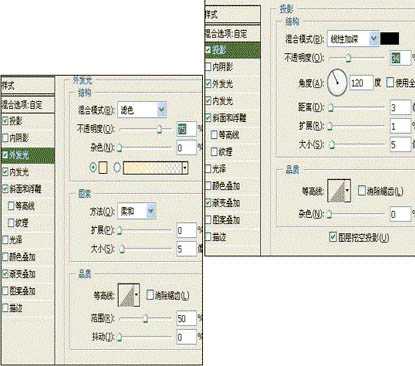This screenshot has height=366, width=415.
Task: Click black shadow color swatch in Drop Shadow dialog
Action: pos(390,39)
